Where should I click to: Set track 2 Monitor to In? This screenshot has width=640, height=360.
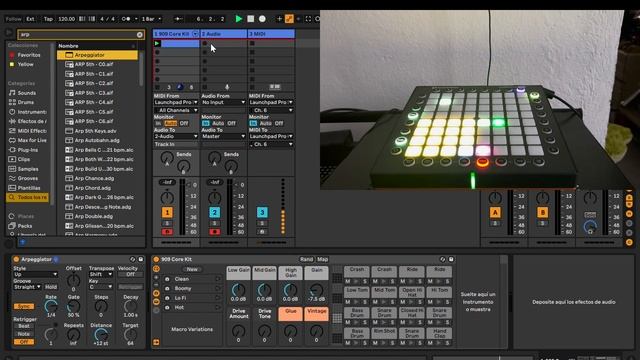pos(205,123)
